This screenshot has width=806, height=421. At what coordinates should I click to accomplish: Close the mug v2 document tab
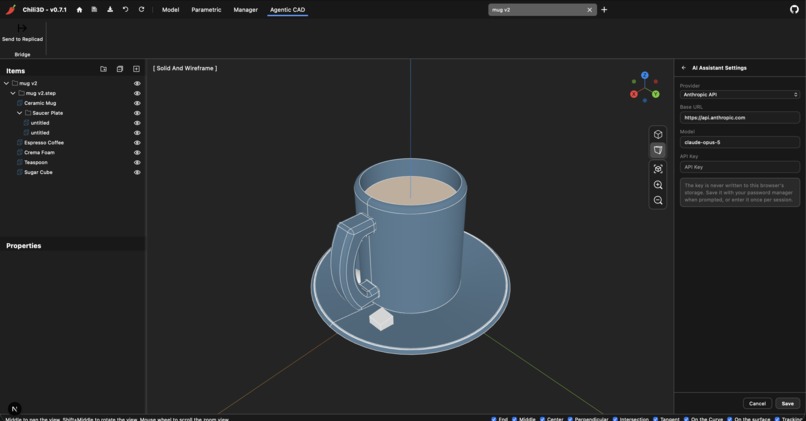[590, 10]
